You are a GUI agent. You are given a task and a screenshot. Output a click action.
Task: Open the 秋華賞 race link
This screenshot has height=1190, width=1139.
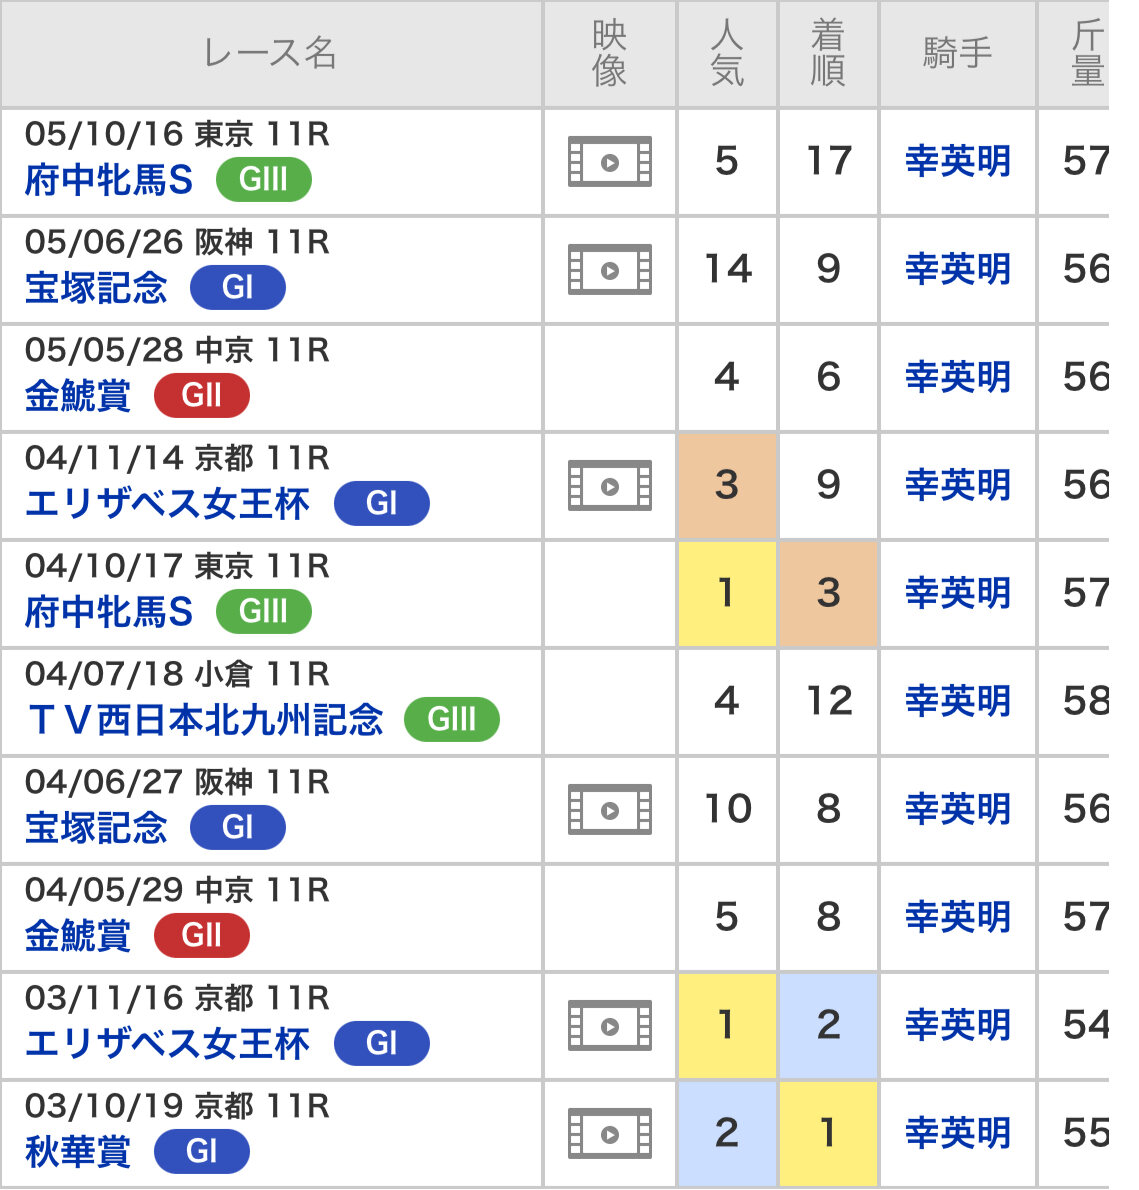pos(78,1152)
